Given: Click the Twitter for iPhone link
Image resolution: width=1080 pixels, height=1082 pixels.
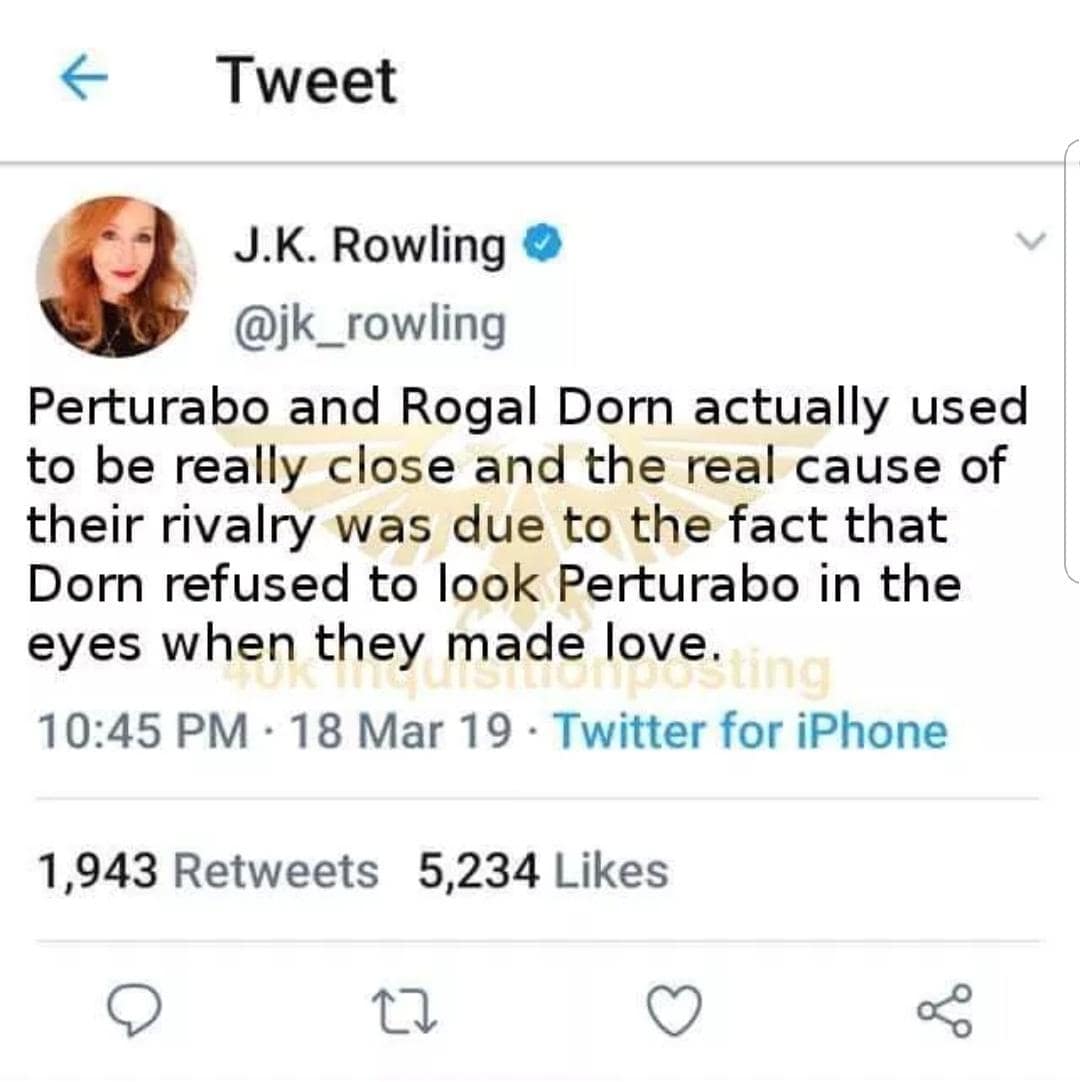Looking at the screenshot, I should [749, 731].
